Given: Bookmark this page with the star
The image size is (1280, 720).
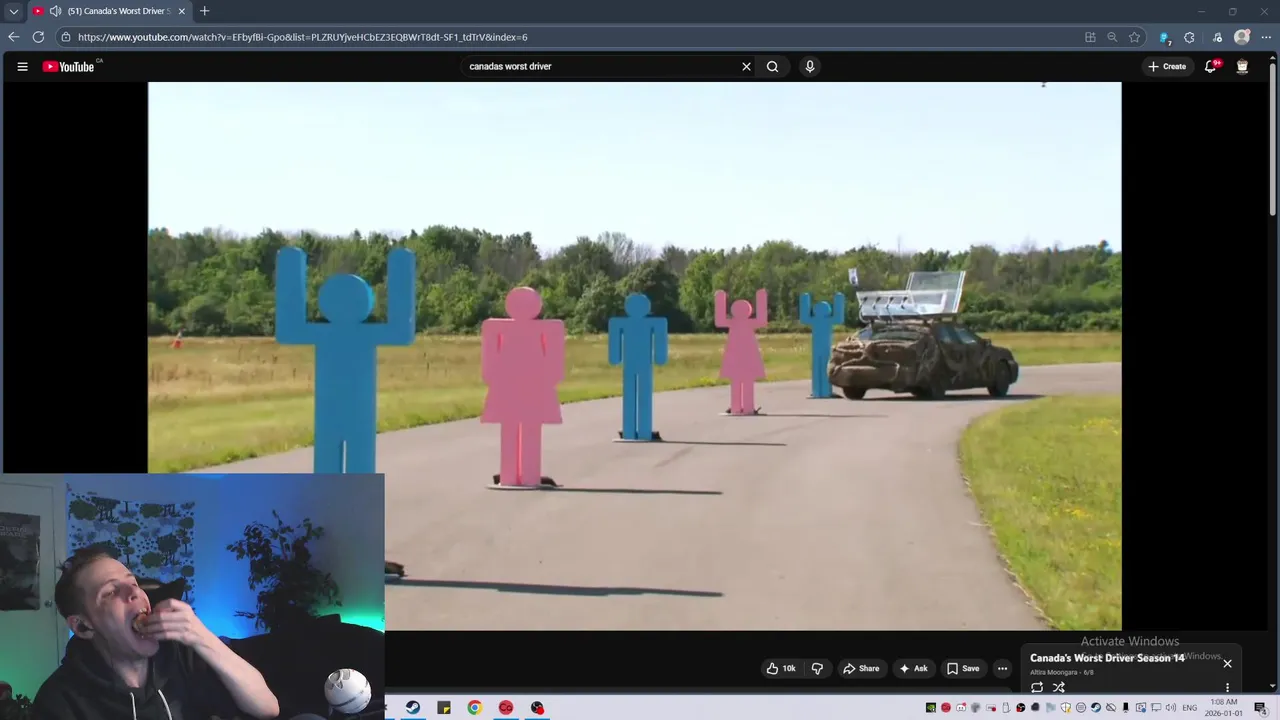Looking at the screenshot, I should pyautogui.click(x=1134, y=37).
